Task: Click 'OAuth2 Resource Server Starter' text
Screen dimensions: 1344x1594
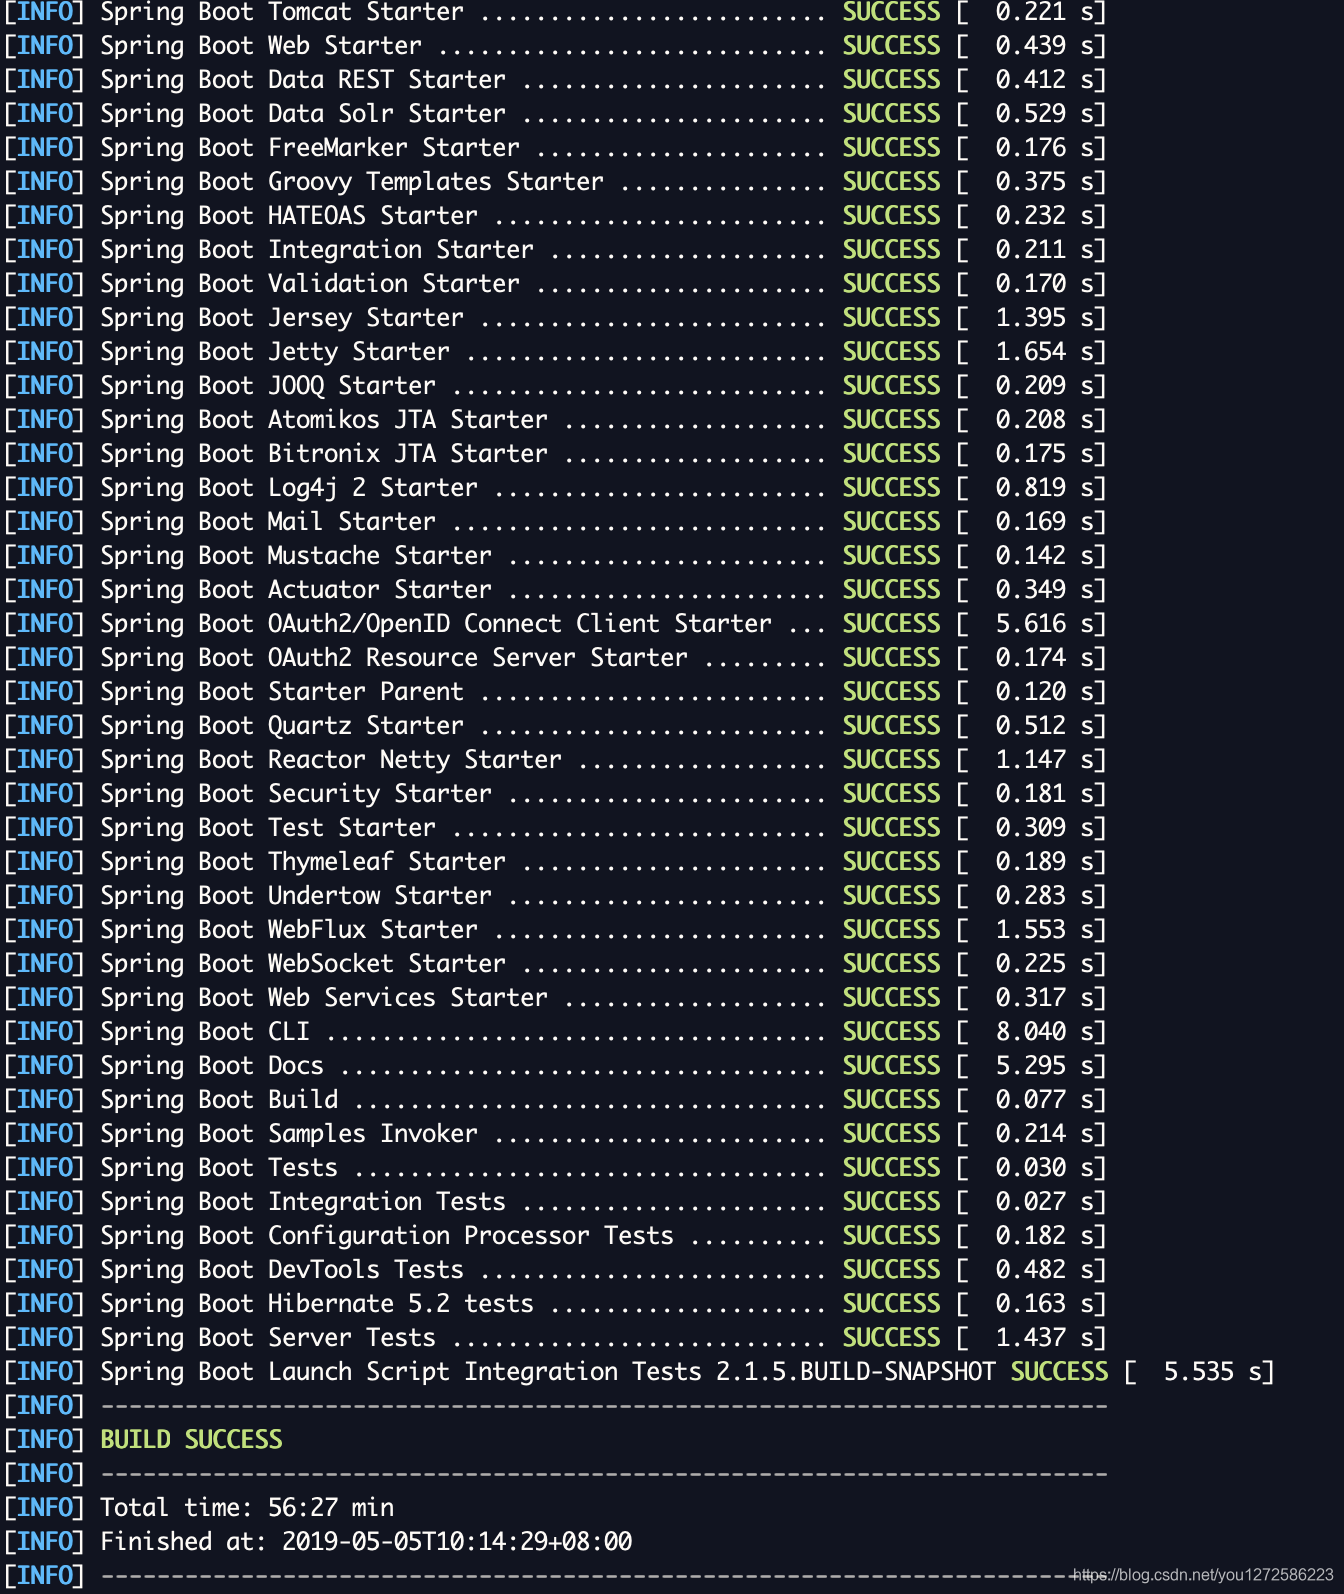Action: coord(478,658)
